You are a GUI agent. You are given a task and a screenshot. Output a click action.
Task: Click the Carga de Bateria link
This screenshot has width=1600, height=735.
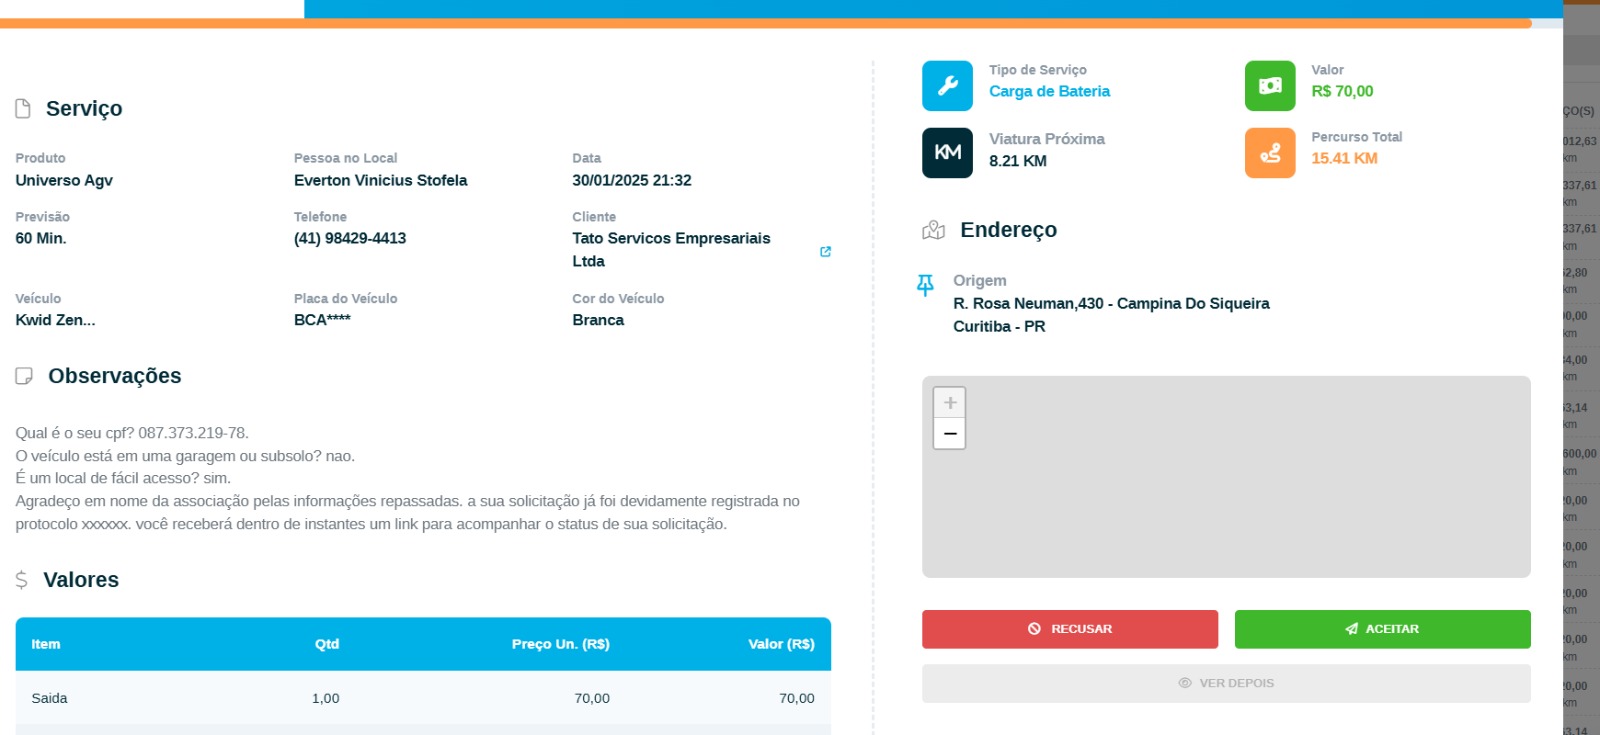pos(1049,91)
